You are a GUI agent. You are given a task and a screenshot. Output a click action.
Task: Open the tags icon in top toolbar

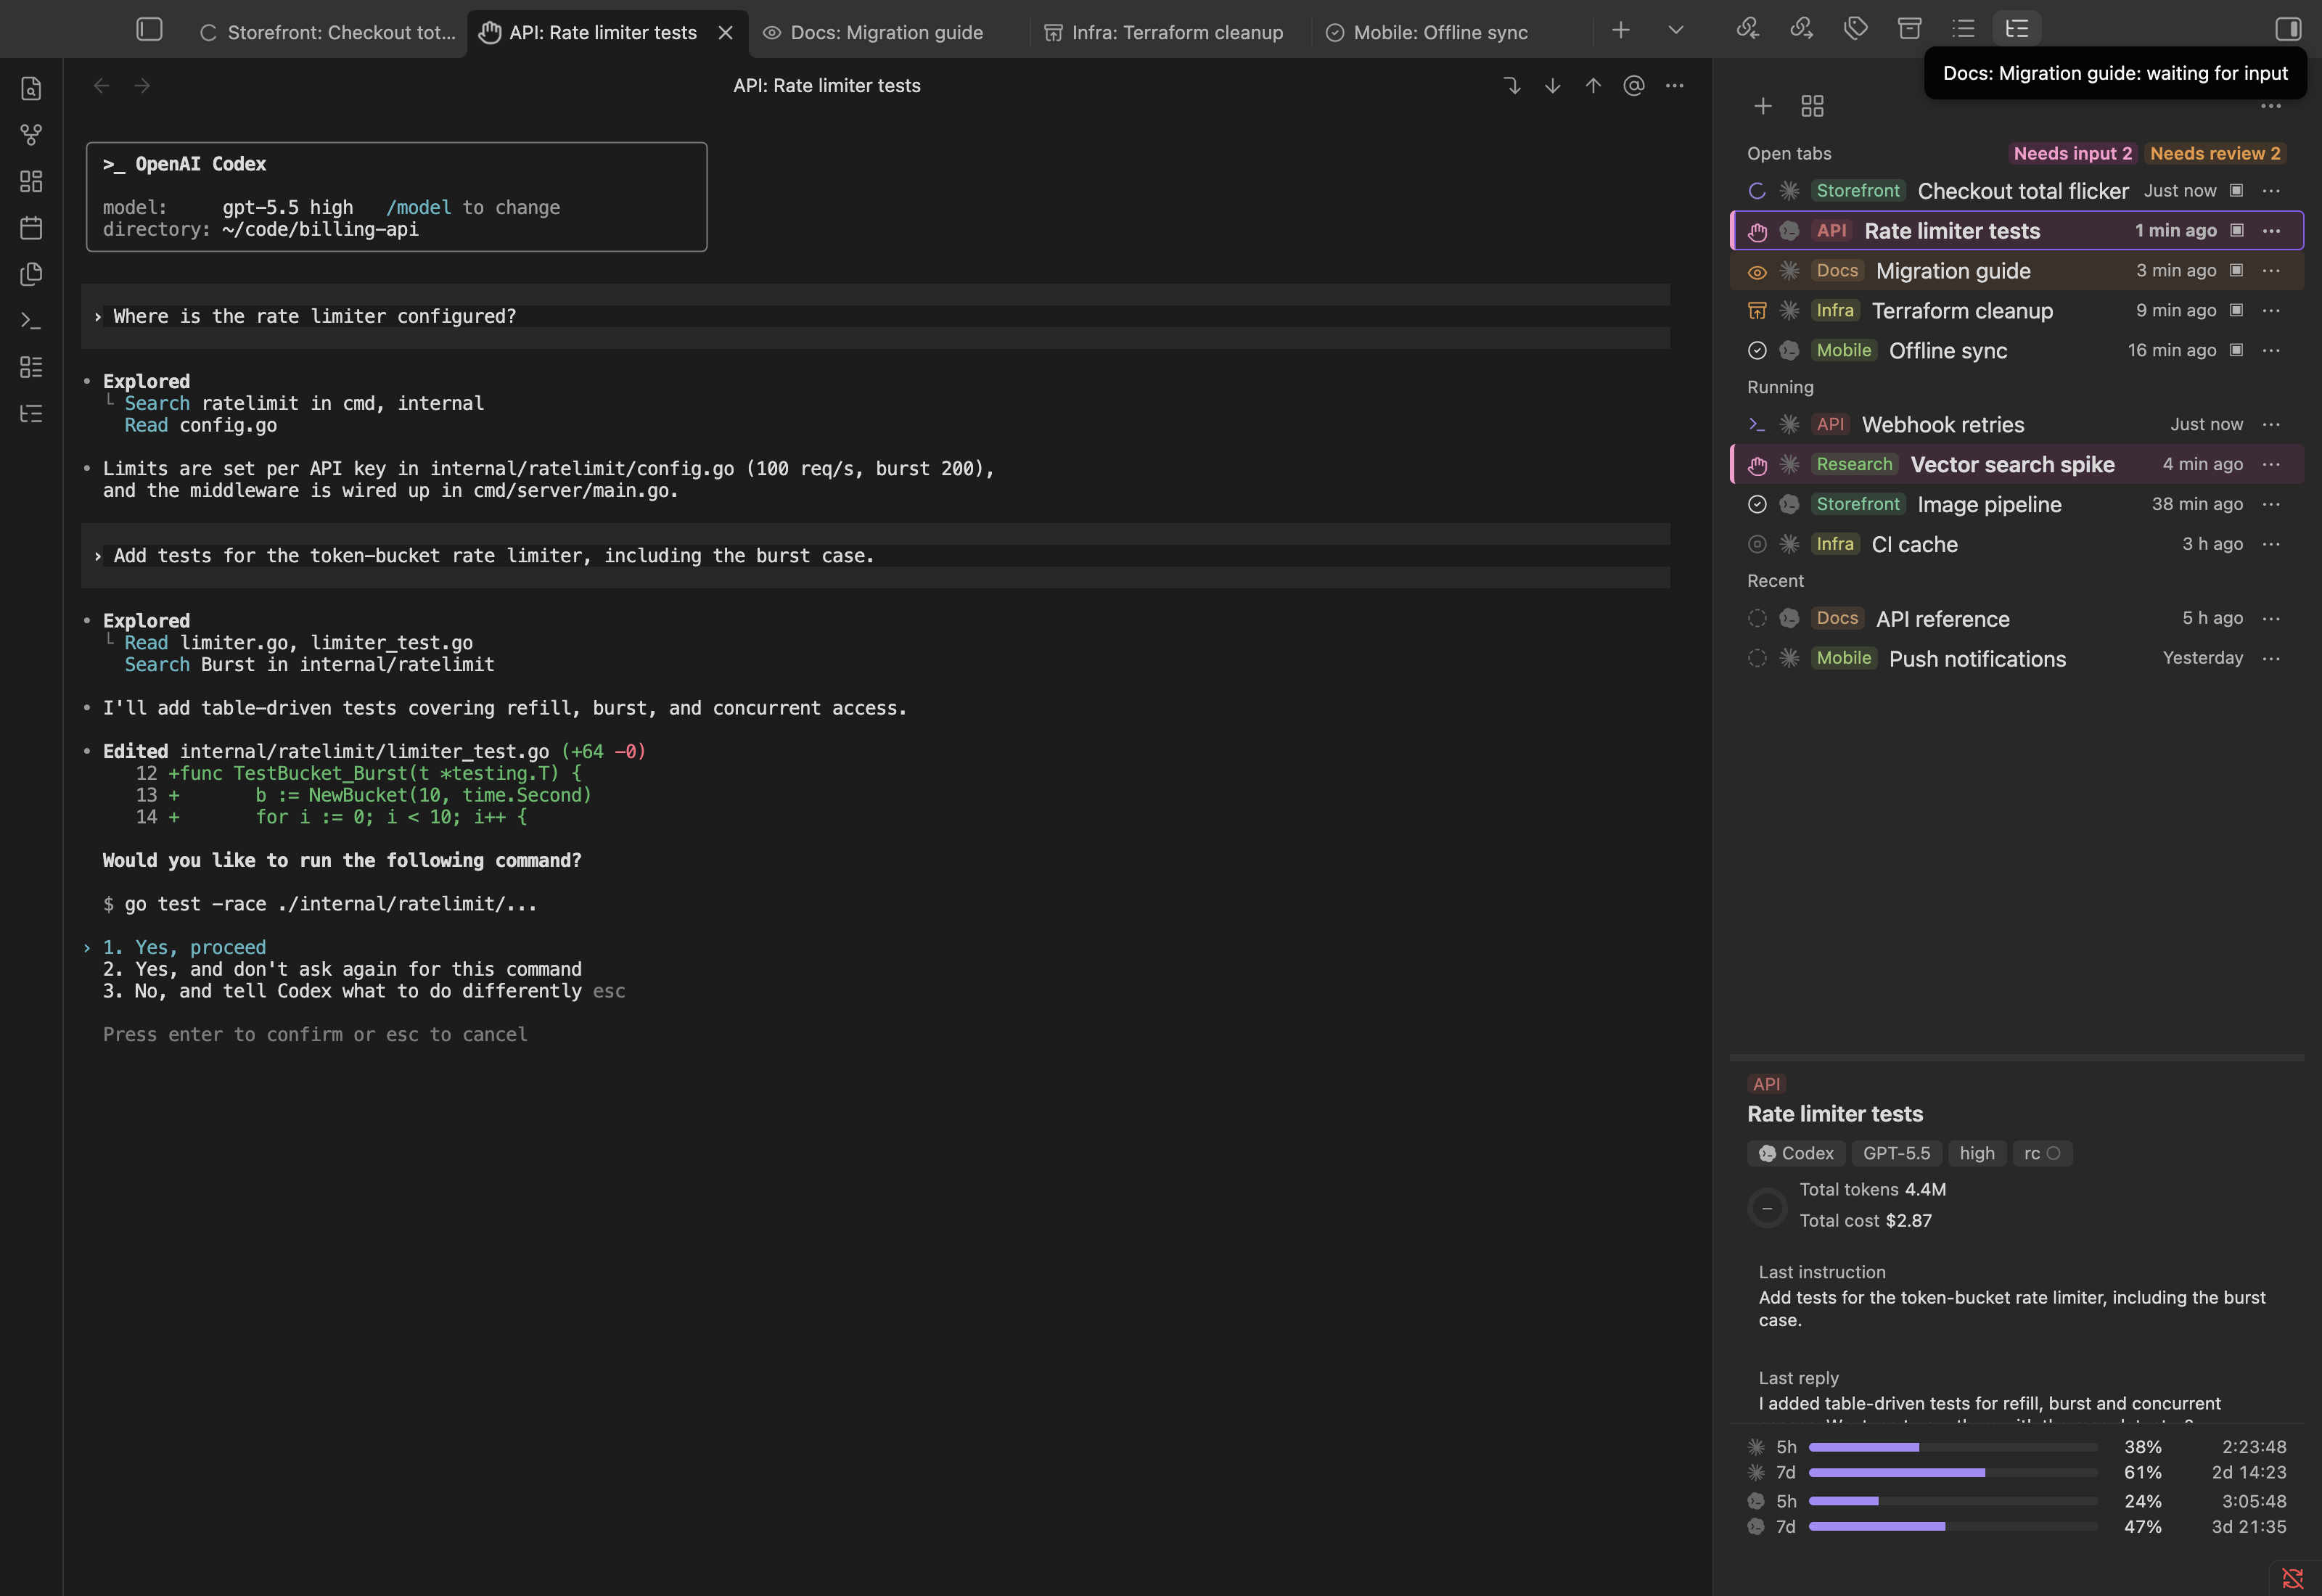[x=1855, y=29]
